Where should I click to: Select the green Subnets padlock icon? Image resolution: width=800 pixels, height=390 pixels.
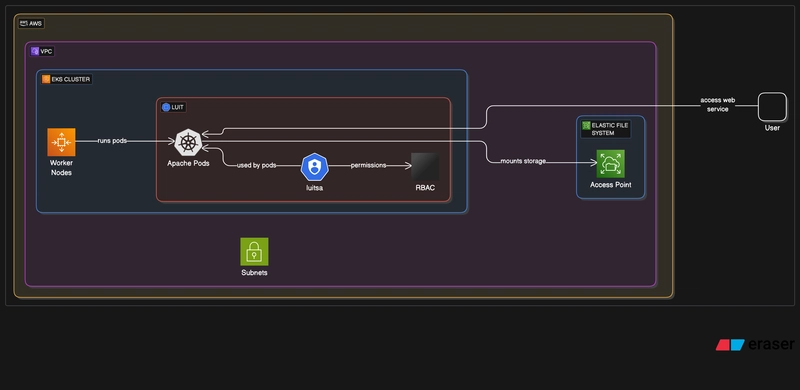tap(254, 252)
